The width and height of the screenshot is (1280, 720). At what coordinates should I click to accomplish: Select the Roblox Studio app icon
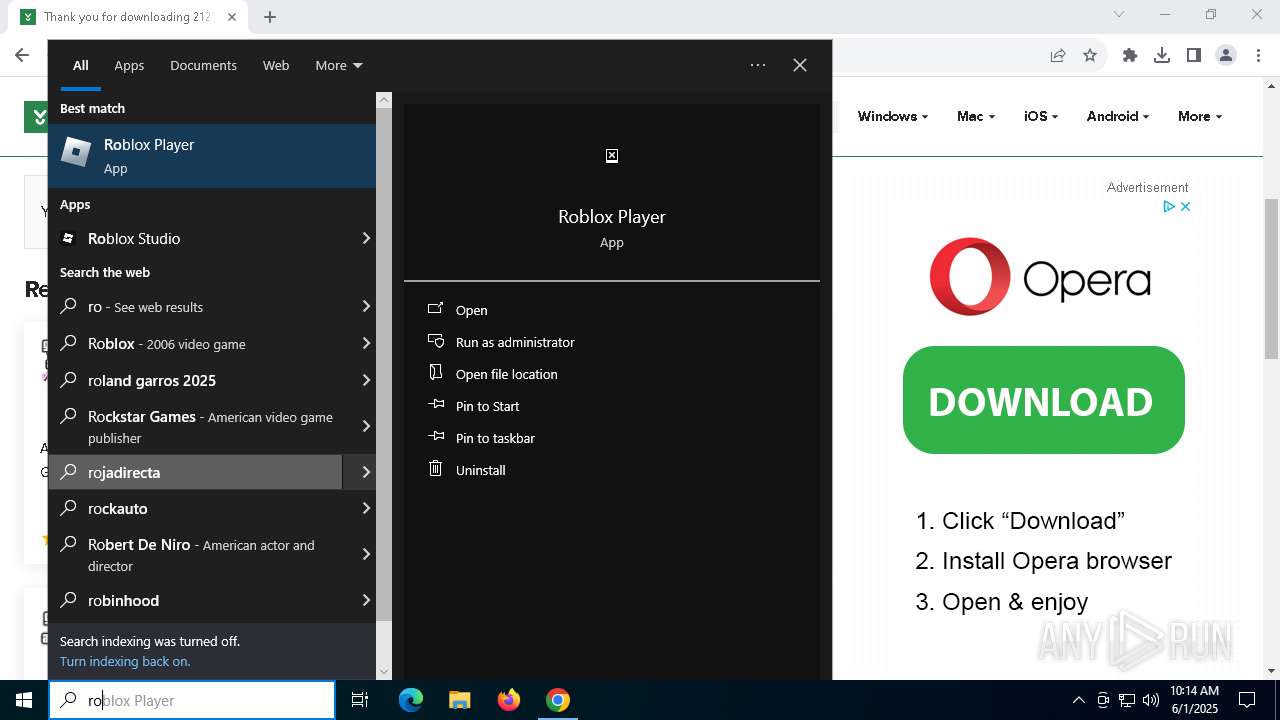68,238
